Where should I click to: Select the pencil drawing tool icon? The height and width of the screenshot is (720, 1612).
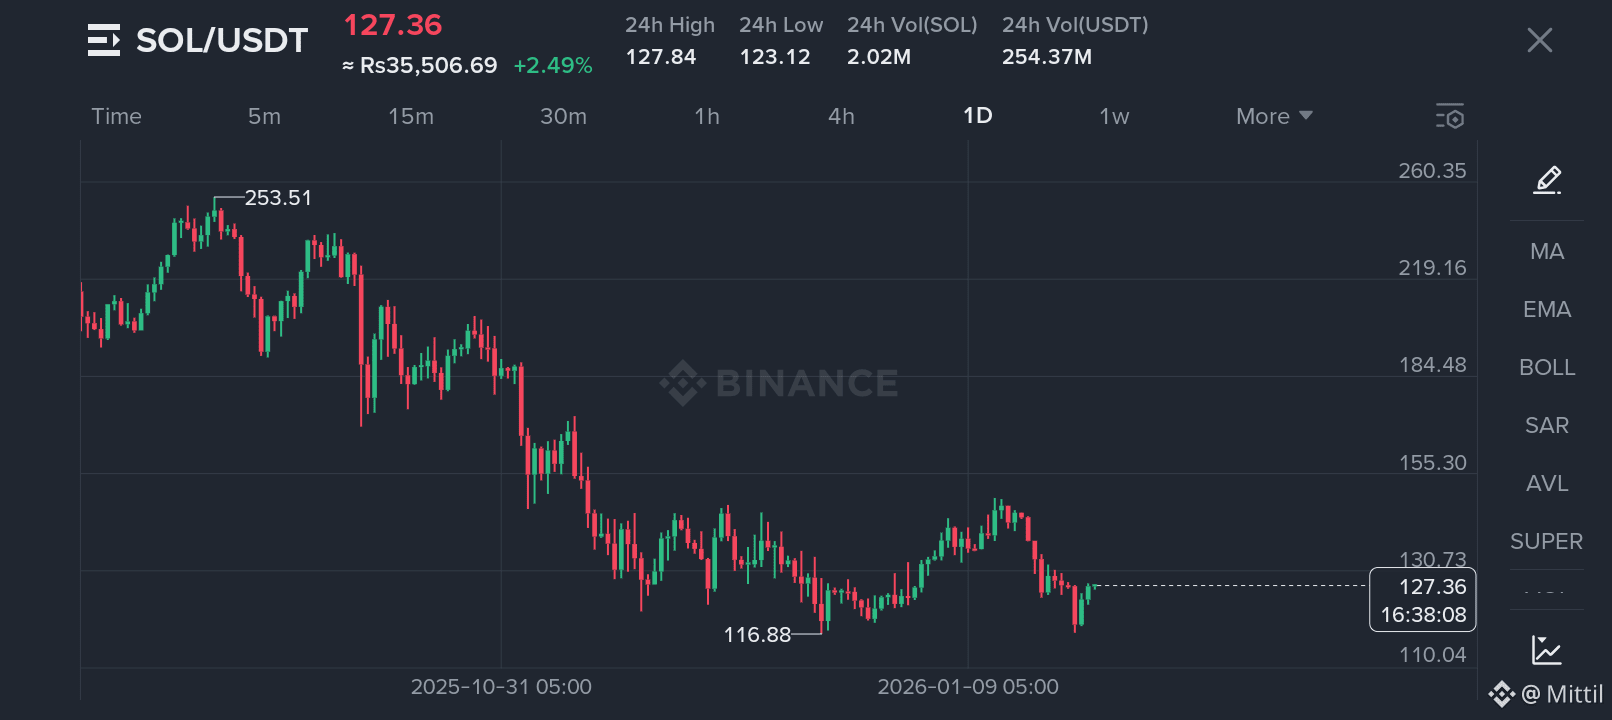point(1547,180)
